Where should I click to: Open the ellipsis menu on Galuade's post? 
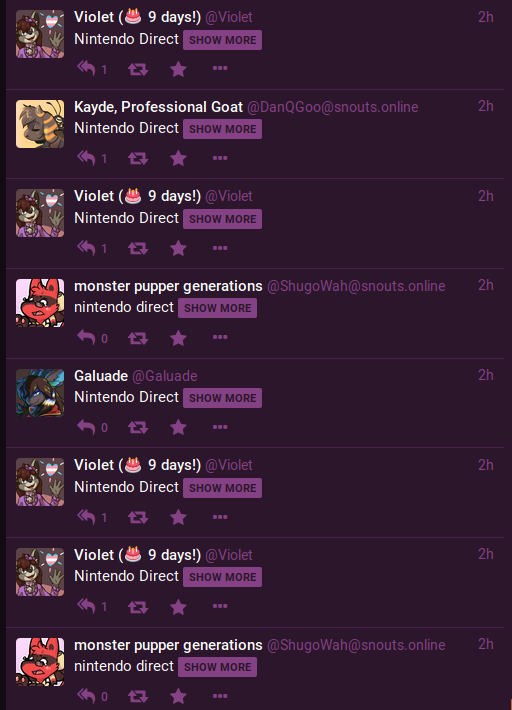coord(220,427)
